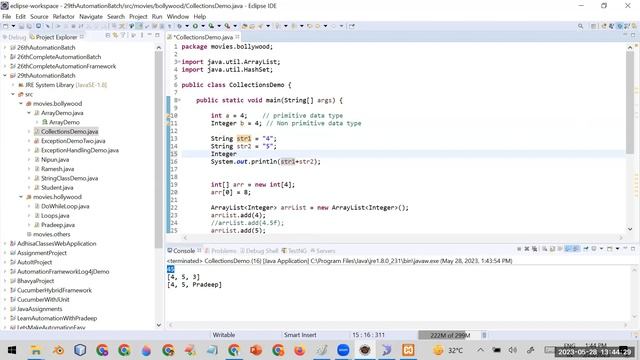Screen dimensions: 640x360
Task: Click Remove Launch icon in Console toolbar
Action: [527, 249]
